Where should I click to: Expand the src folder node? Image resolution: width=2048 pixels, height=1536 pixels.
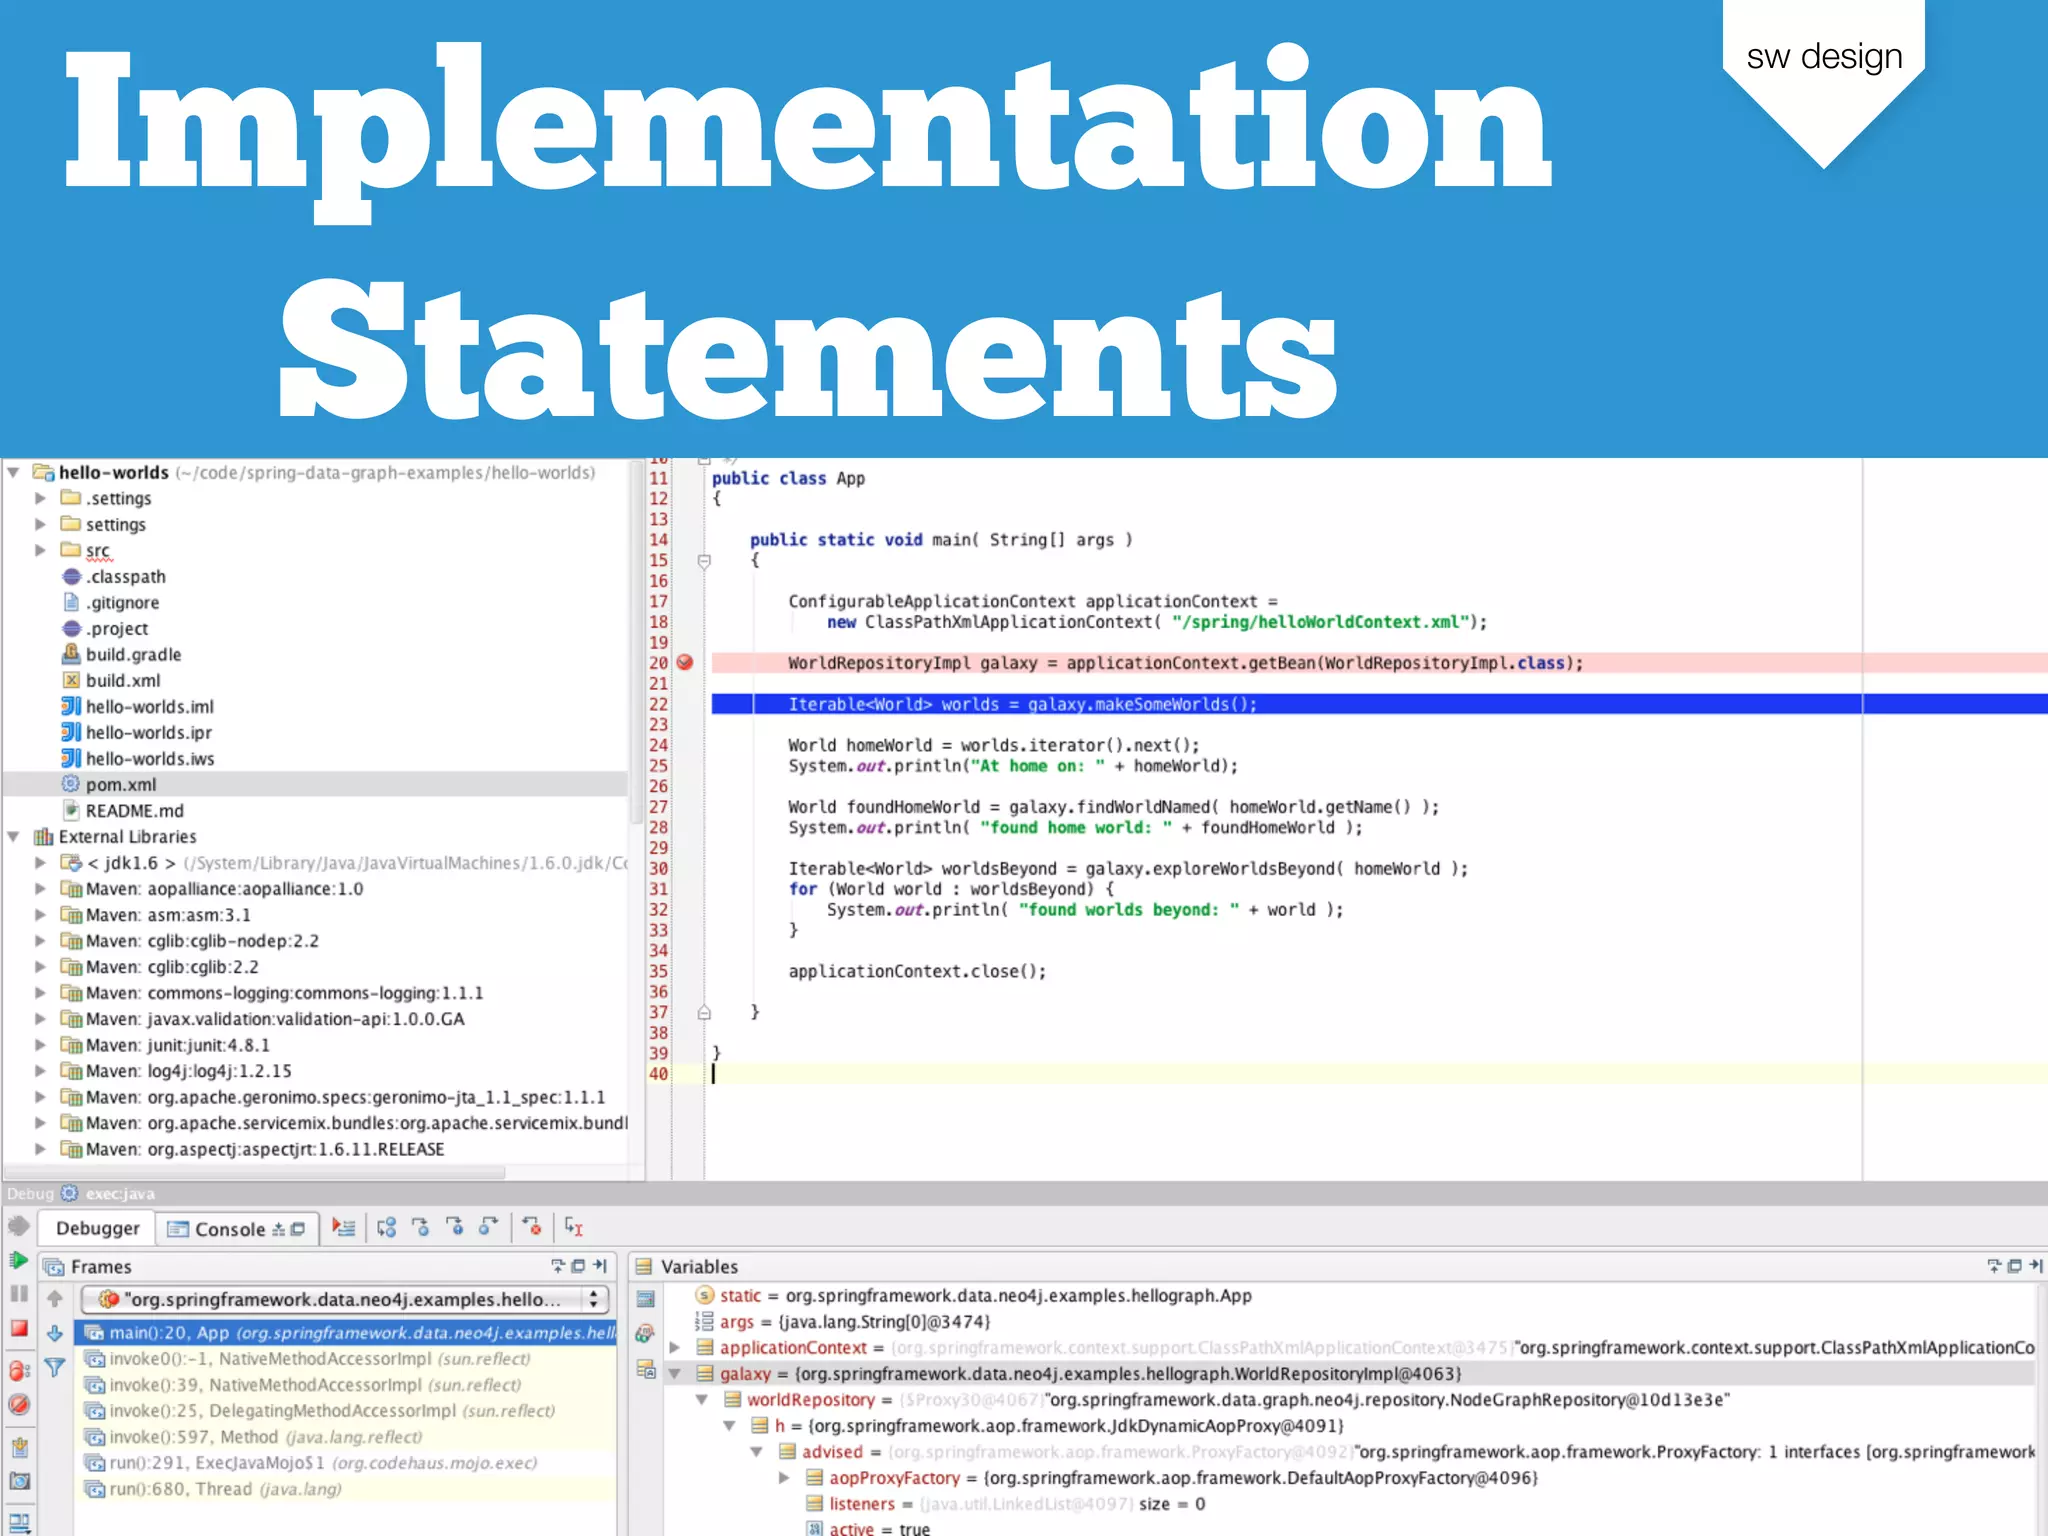41,550
